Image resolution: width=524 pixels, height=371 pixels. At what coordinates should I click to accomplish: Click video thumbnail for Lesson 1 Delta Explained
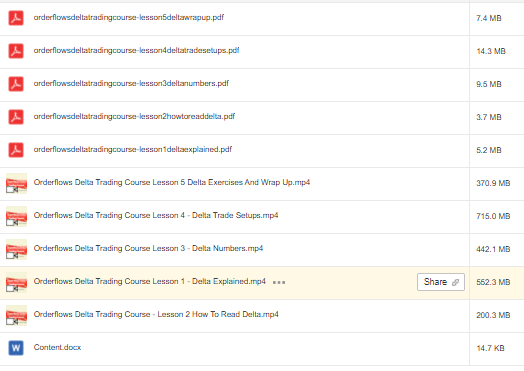point(16,282)
